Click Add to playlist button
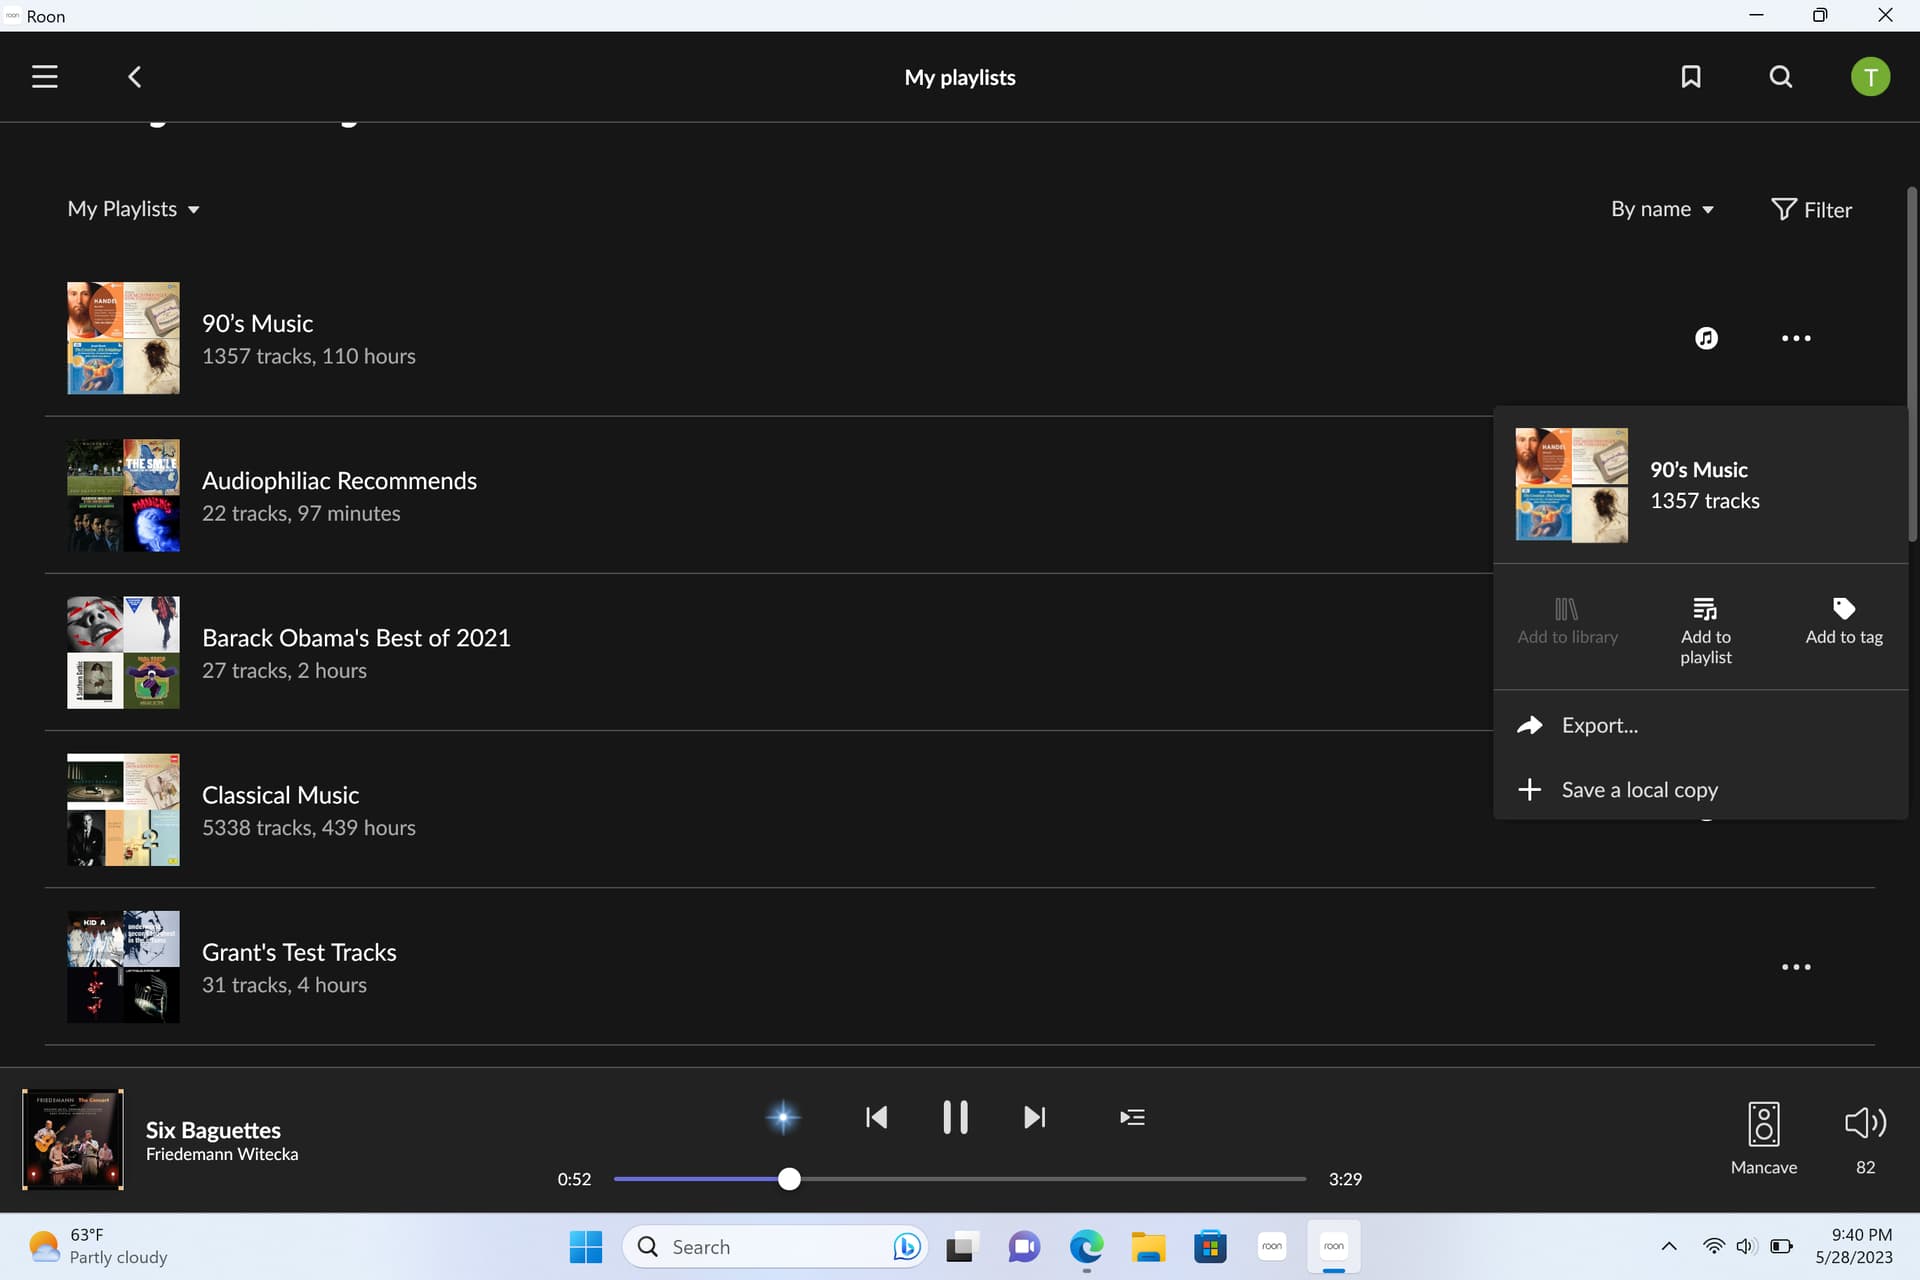This screenshot has height=1280, width=1920. tap(1705, 630)
